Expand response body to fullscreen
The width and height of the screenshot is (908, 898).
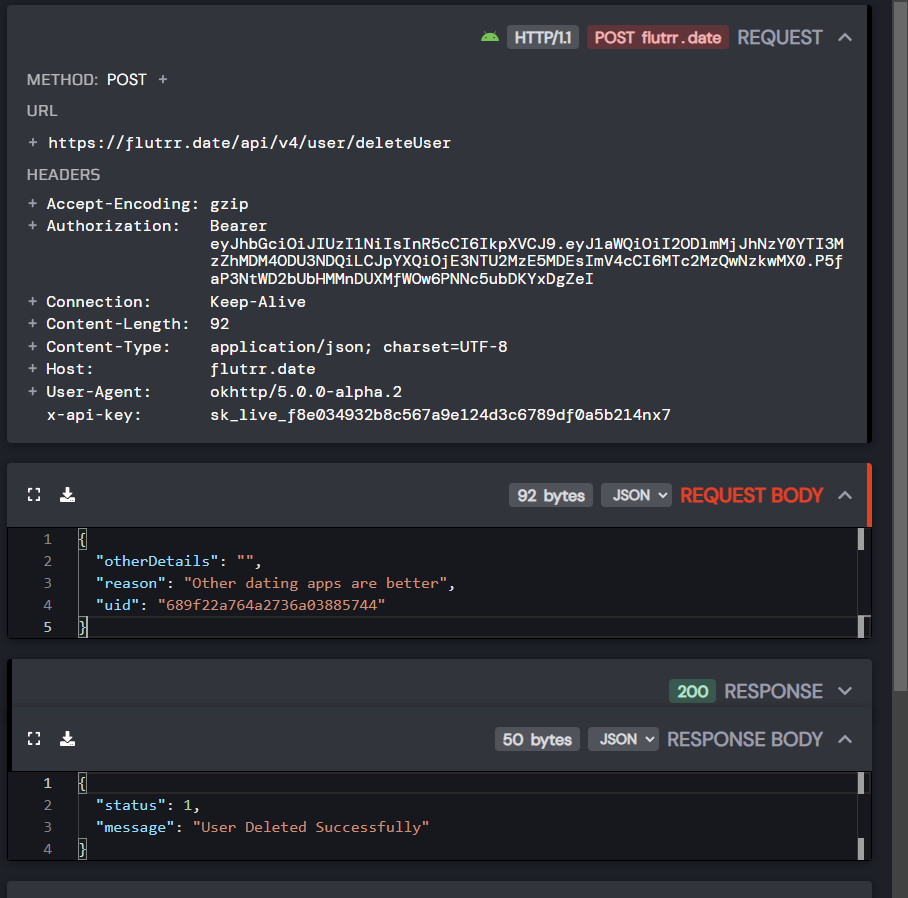tap(34, 738)
